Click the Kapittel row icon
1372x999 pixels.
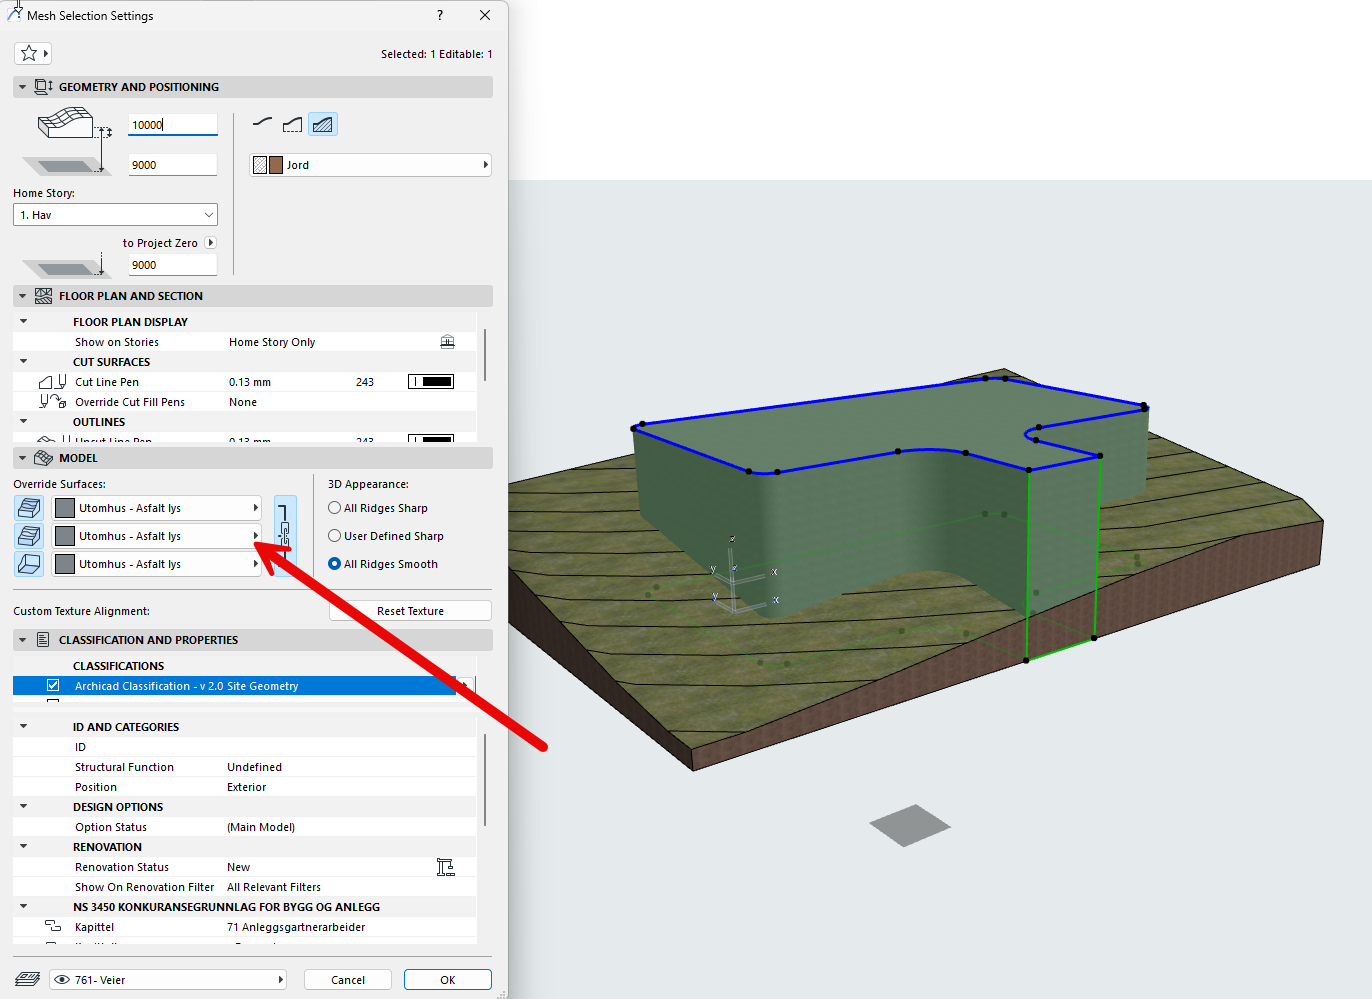[53, 927]
